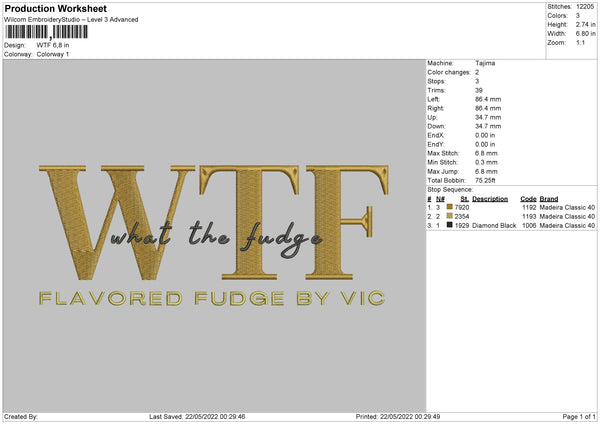Viewport: 600px width, 424px height.
Task: Click 'Madeira Classic 40' brand in row 1192
Action: (567, 207)
